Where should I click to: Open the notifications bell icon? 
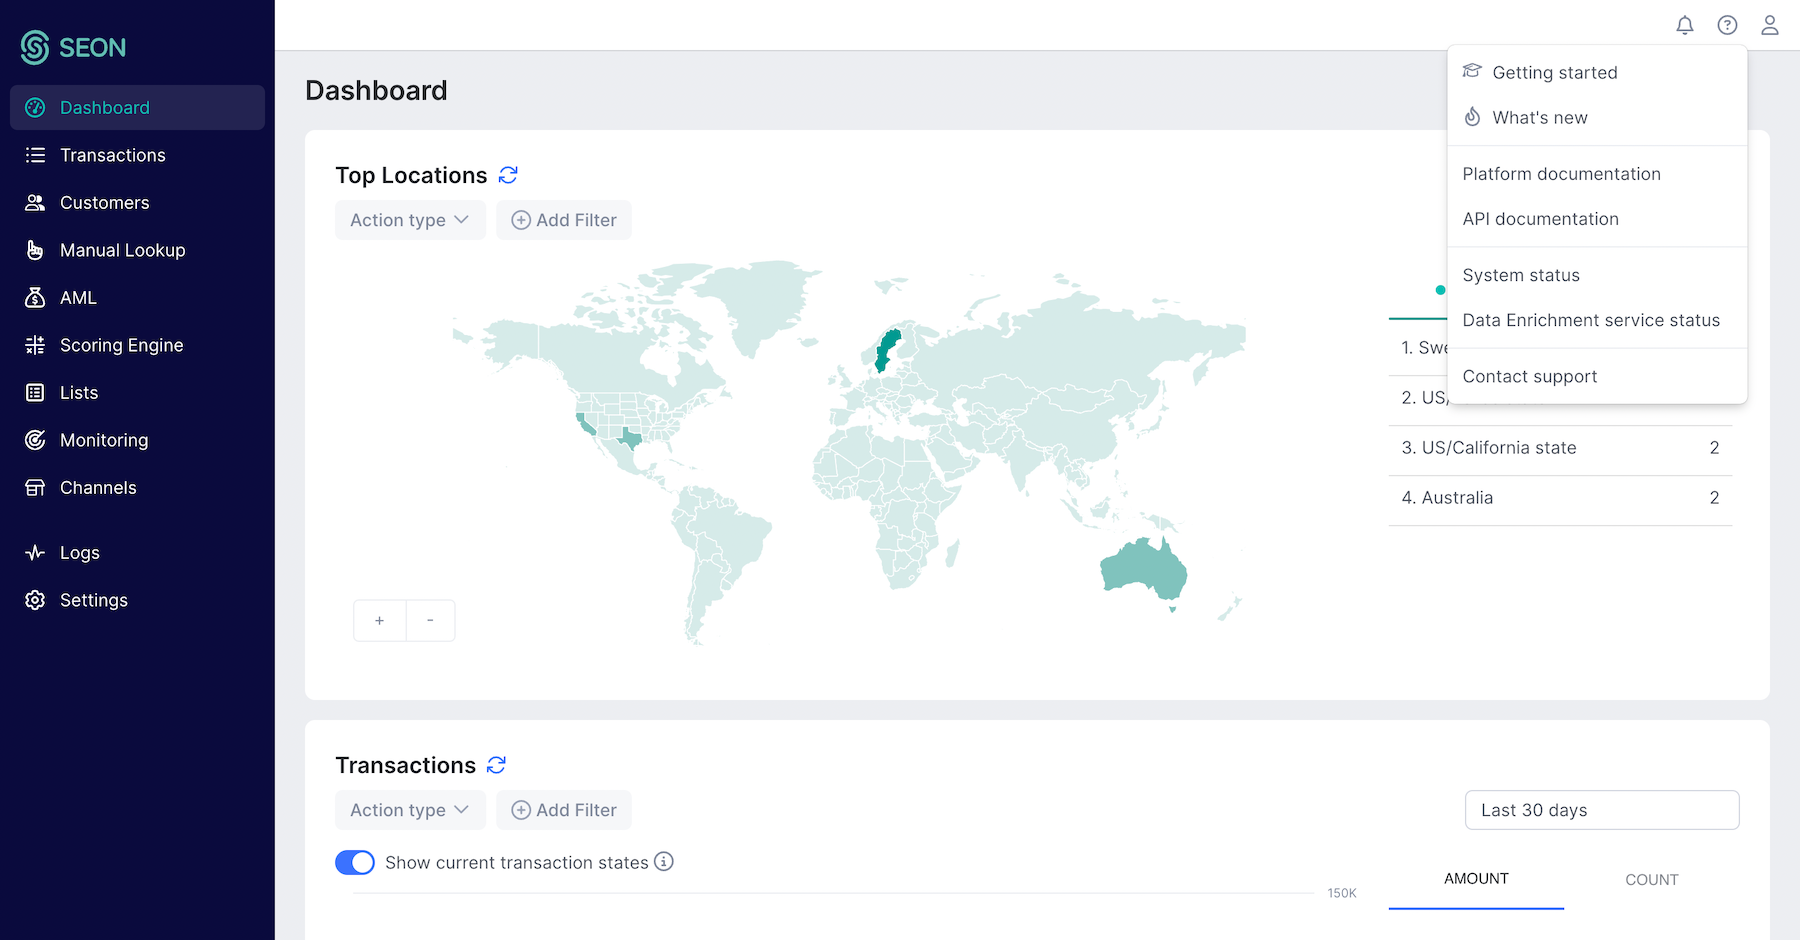pyautogui.click(x=1685, y=25)
